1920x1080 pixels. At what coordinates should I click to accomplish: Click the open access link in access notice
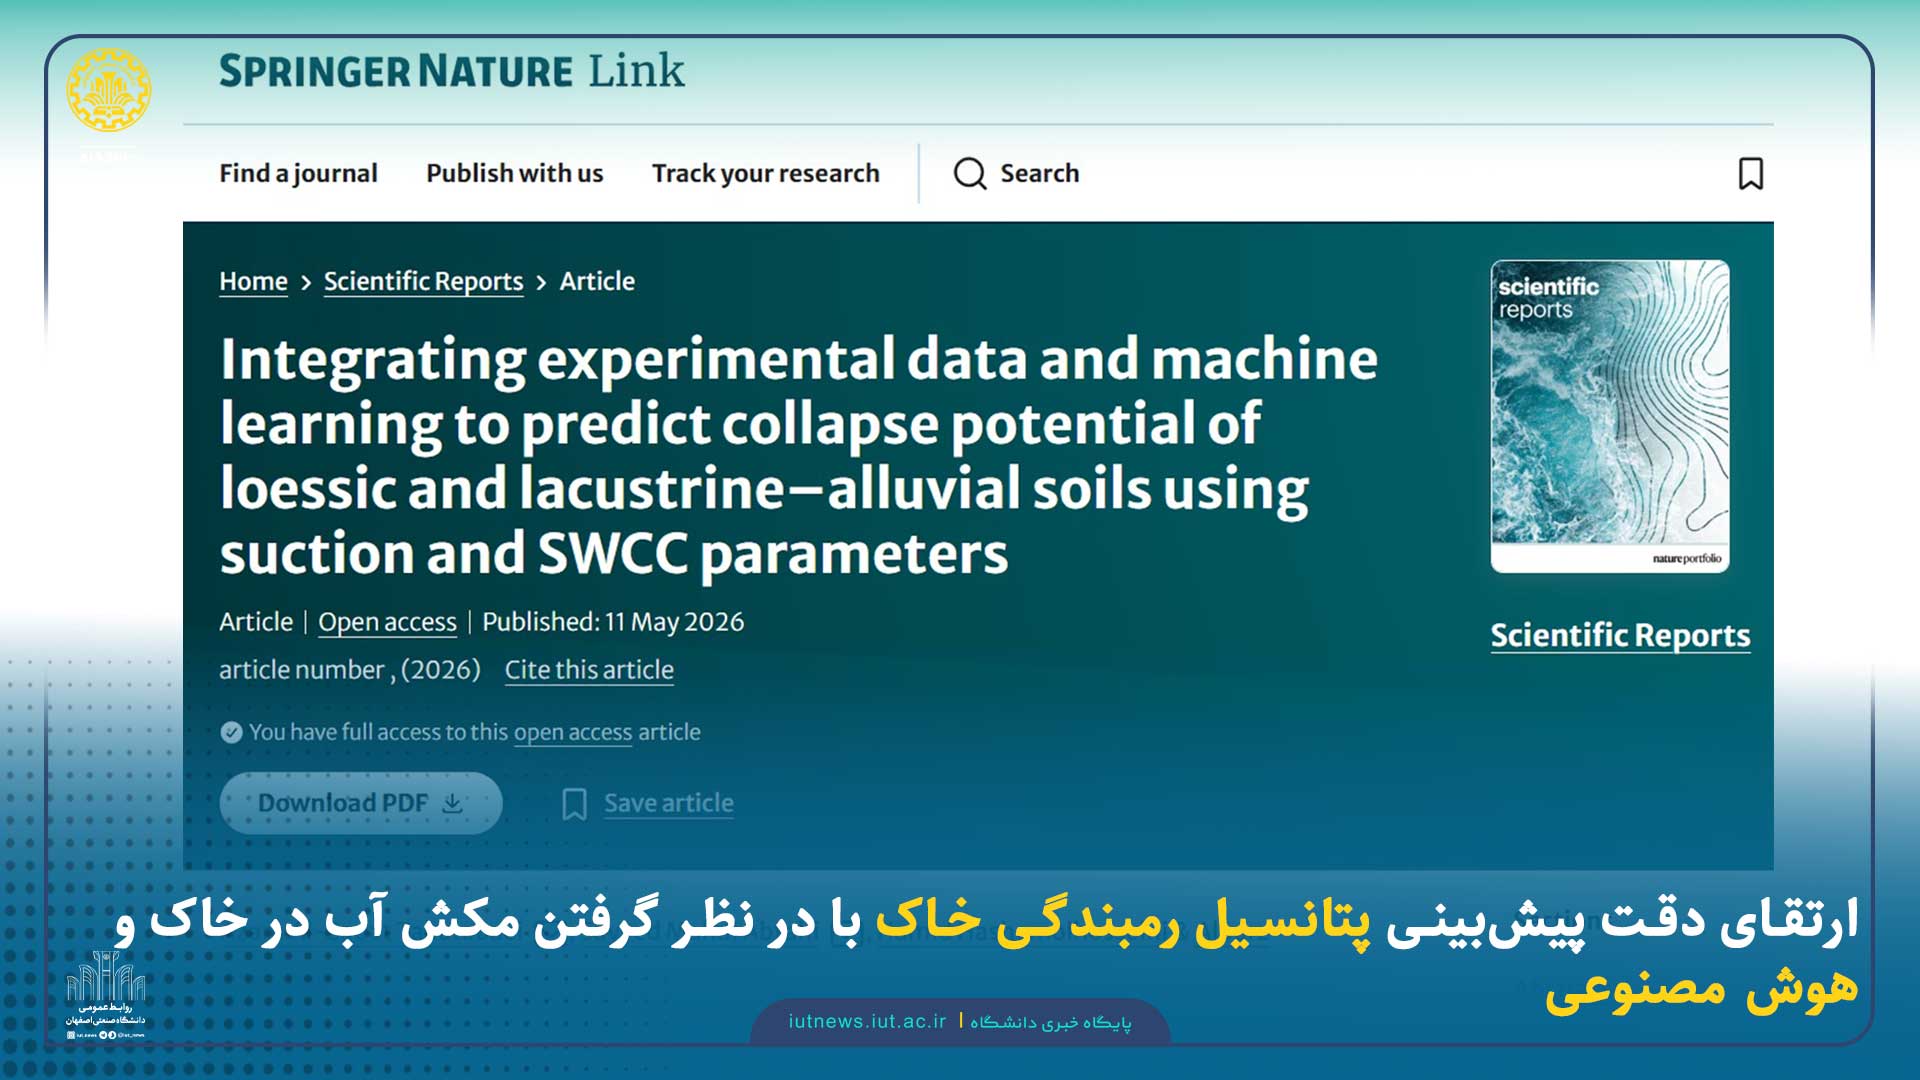(x=573, y=733)
